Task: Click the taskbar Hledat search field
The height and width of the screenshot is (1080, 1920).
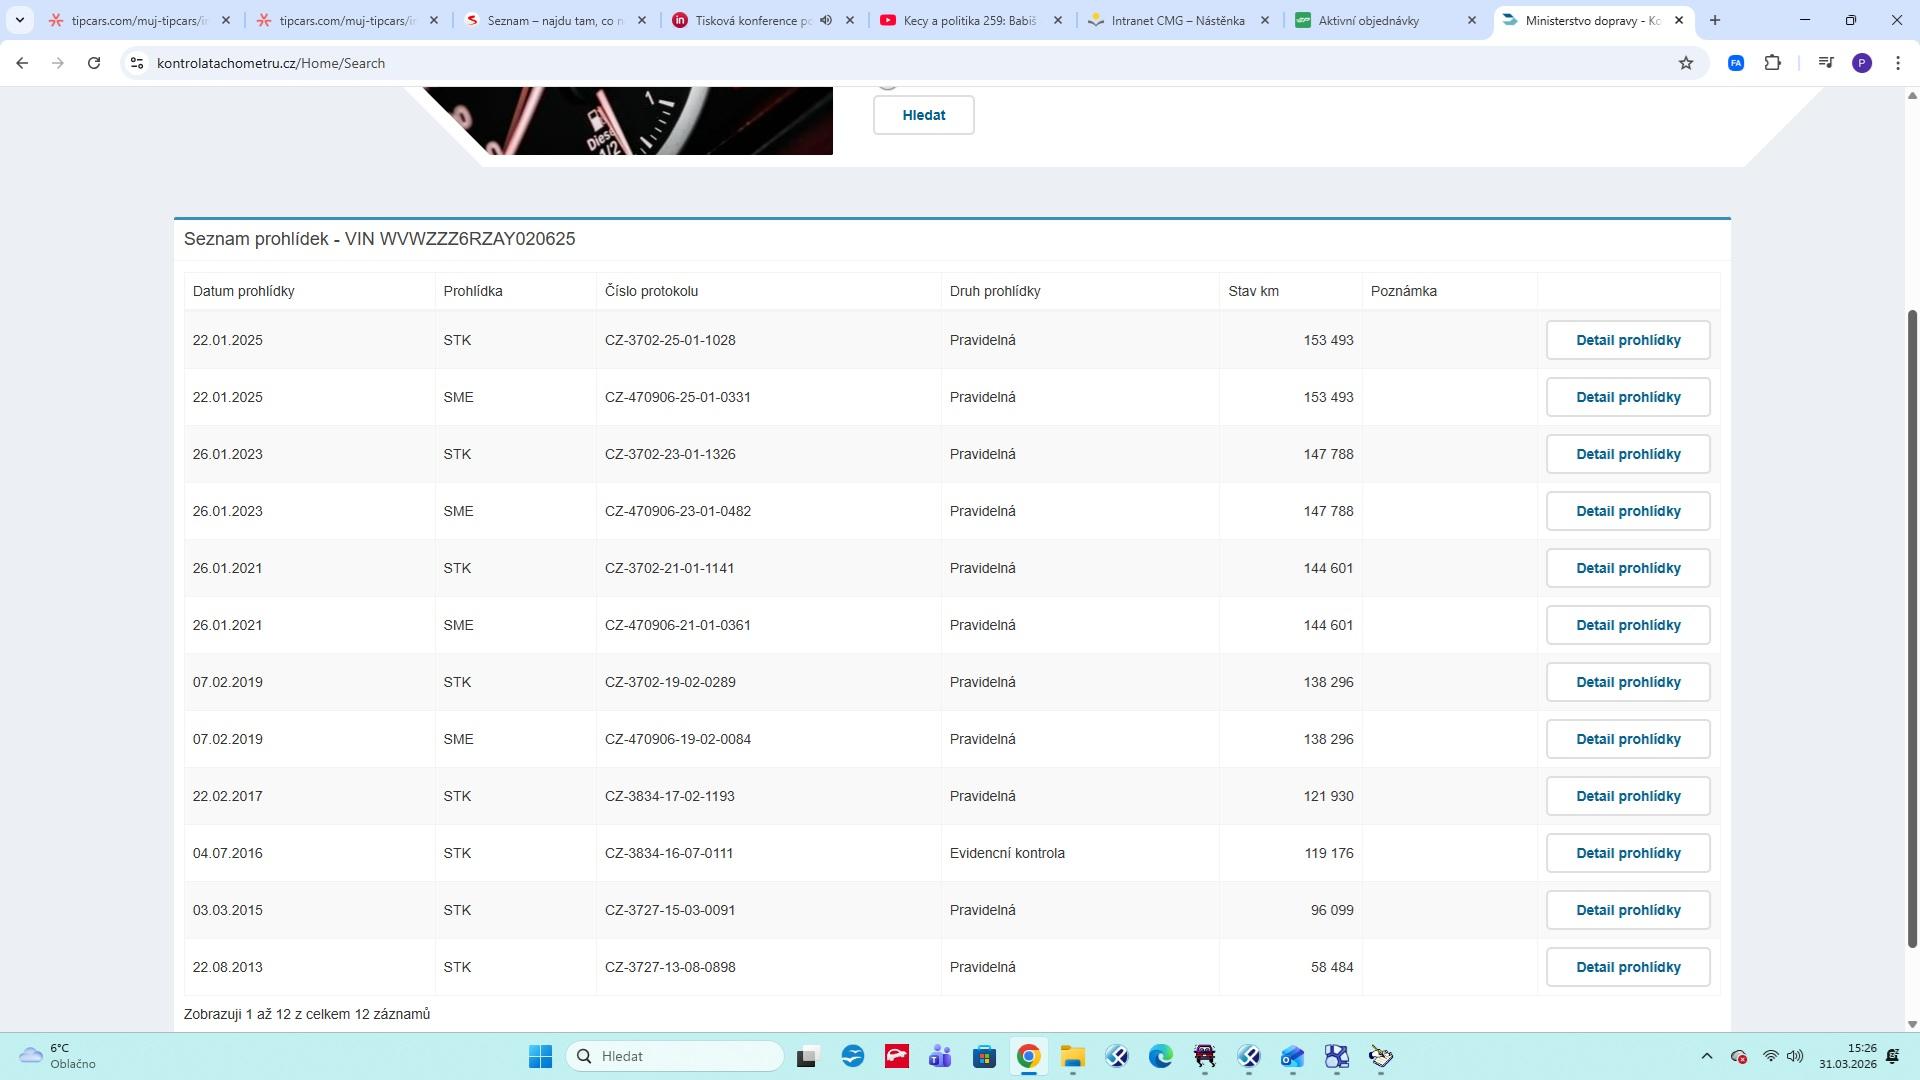Action: (676, 1057)
